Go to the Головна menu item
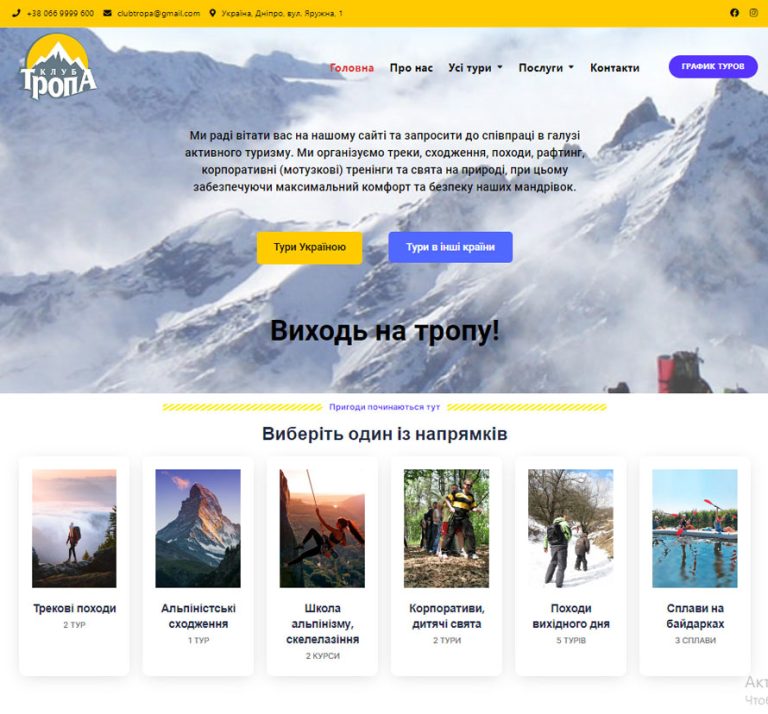The height and width of the screenshot is (714, 768). click(352, 68)
